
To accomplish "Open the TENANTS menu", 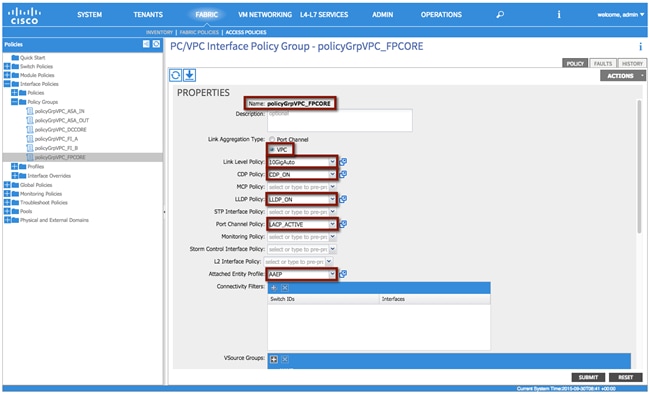I will 148,15.
